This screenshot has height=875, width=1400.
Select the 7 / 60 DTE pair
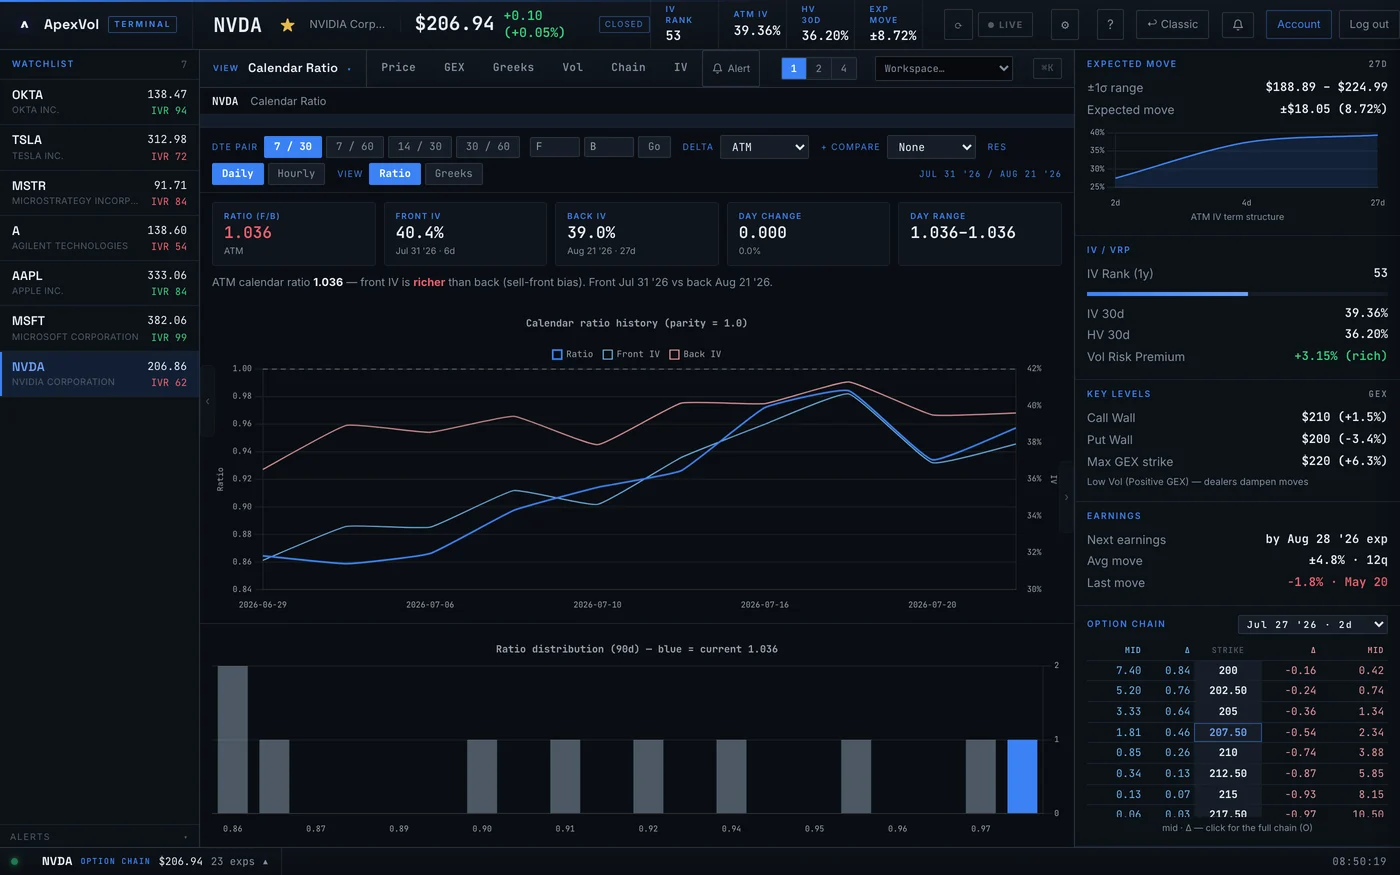(x=355, y=147)
